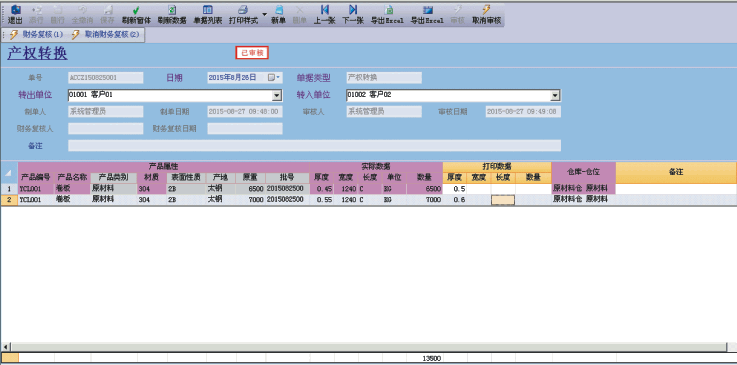The height and width of the screenshot is (365, 737).
Task: Create a new document with 新单
Action: tap(278, 15)
